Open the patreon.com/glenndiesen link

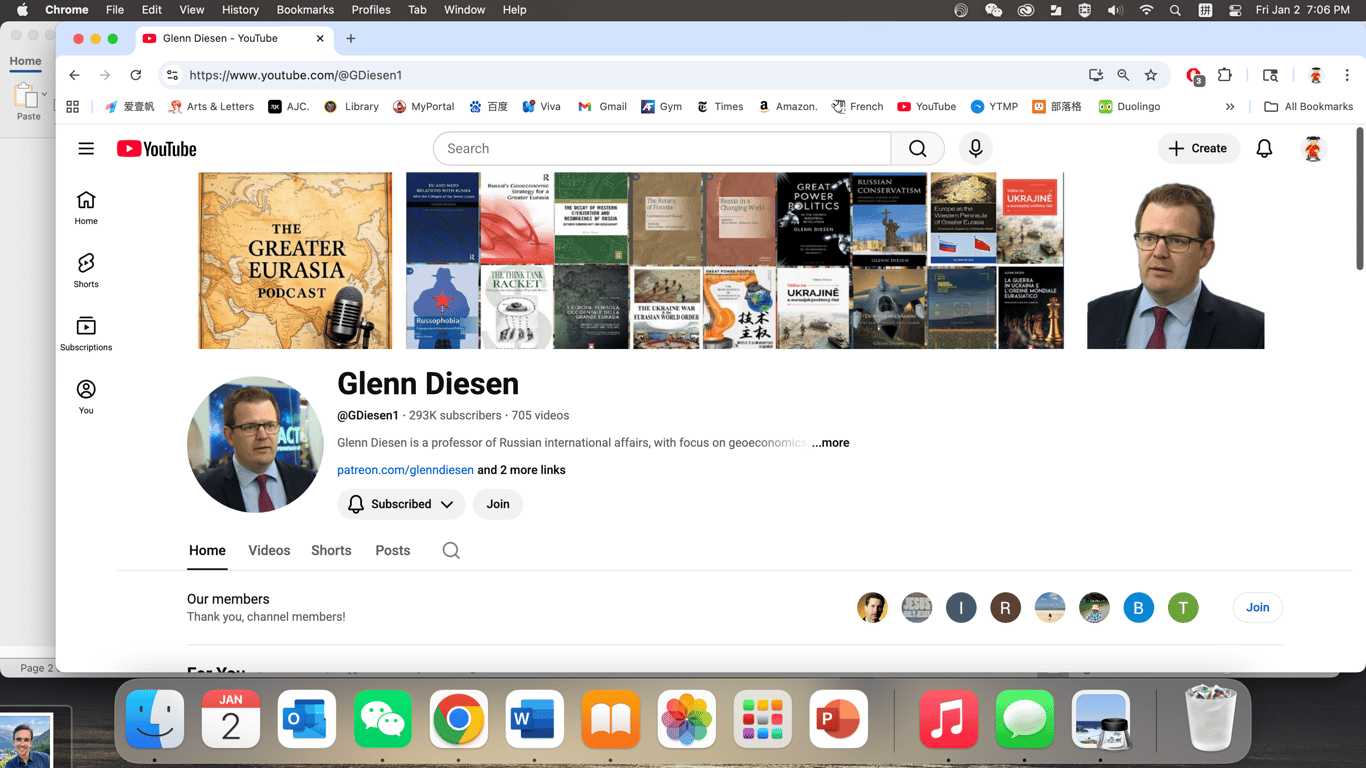pyautogui.click(x=405, y=470)
